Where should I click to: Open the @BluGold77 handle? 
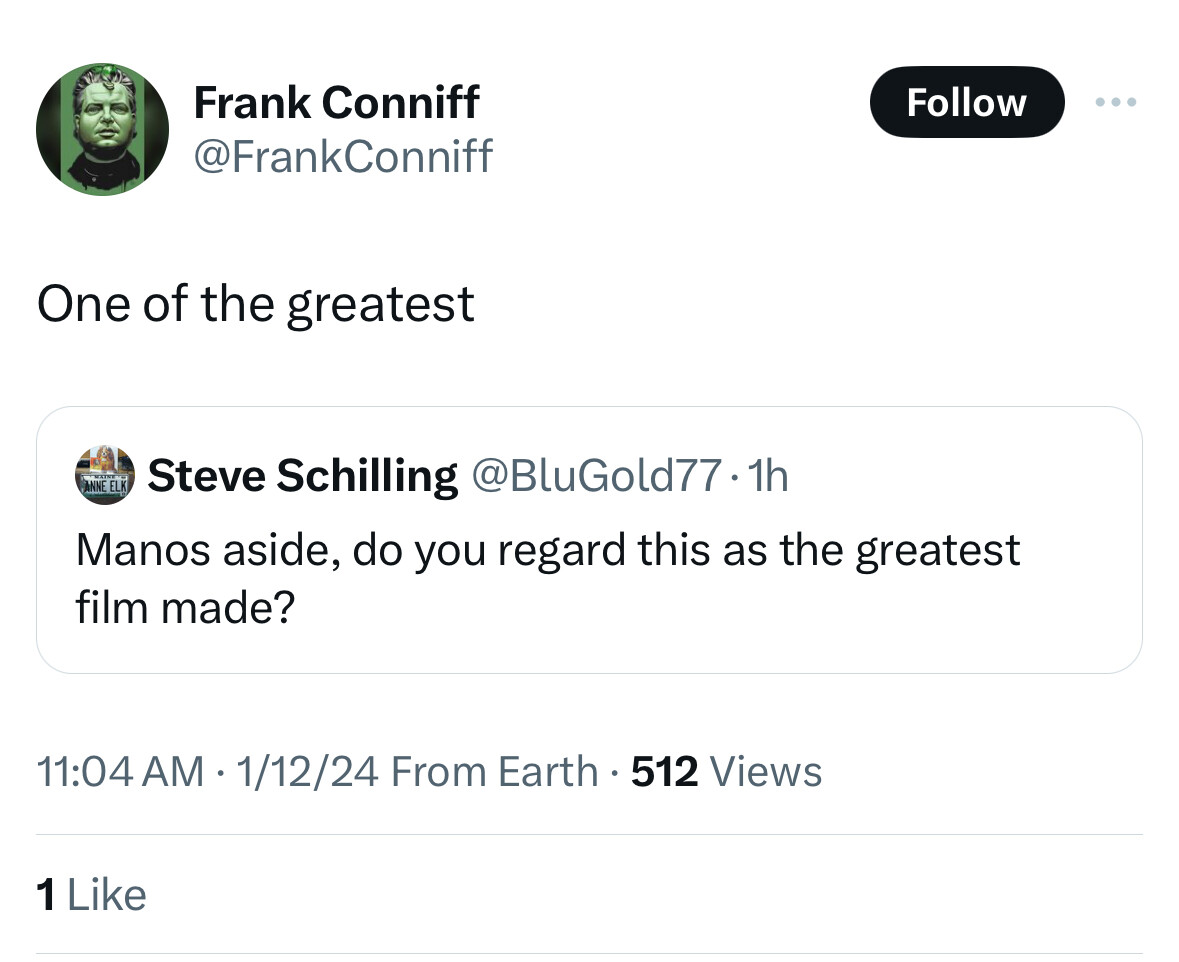click(x=594, y=477)
